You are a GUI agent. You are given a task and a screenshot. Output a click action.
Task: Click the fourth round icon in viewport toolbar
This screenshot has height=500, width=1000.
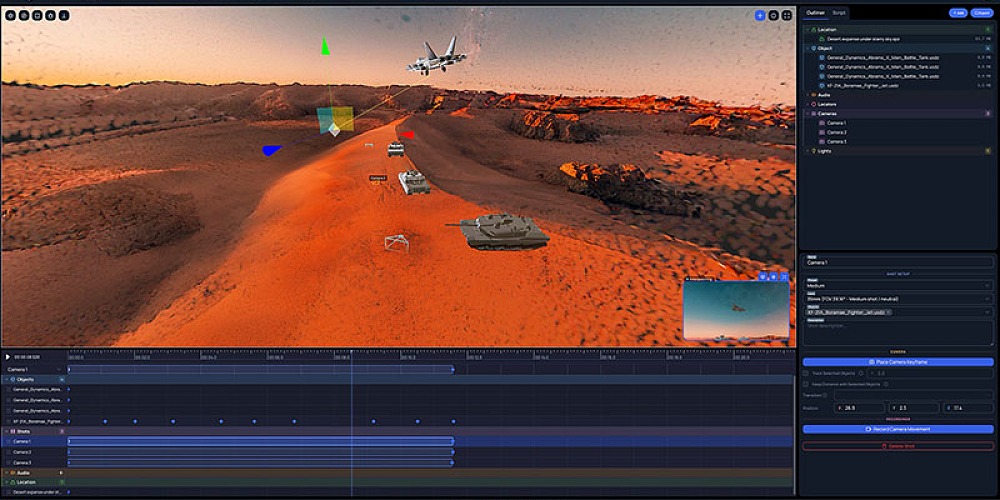point(50,15)
